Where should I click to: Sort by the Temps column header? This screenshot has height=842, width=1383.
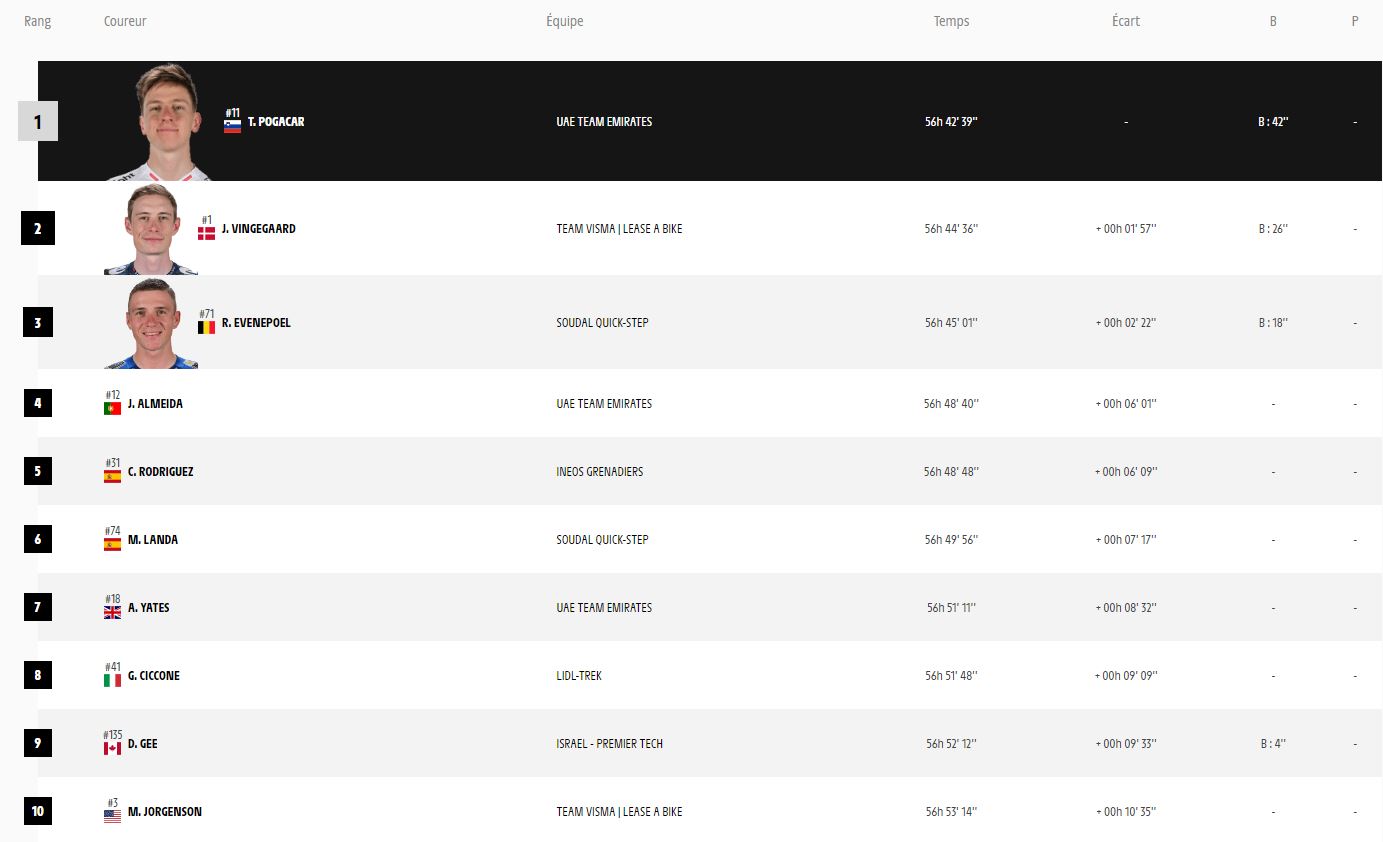pyautogui.click(x=951, y=21)
